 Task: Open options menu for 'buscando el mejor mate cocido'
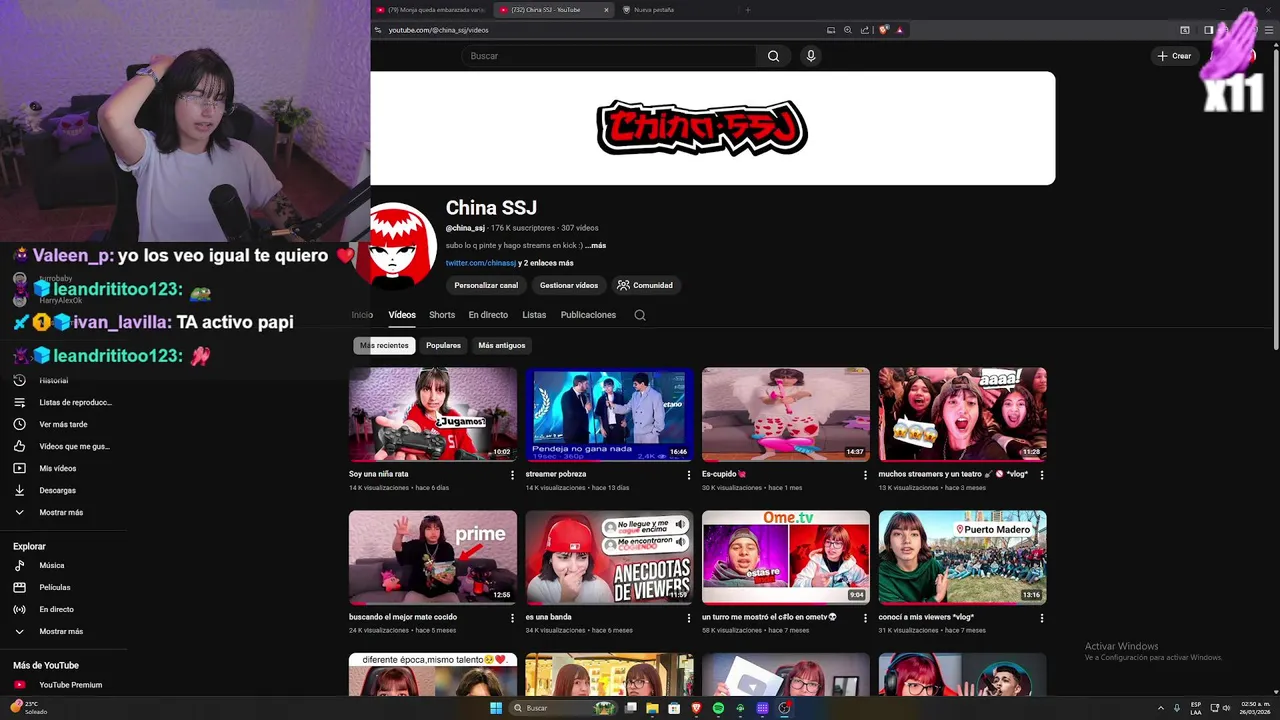click(x=512, y=618)
